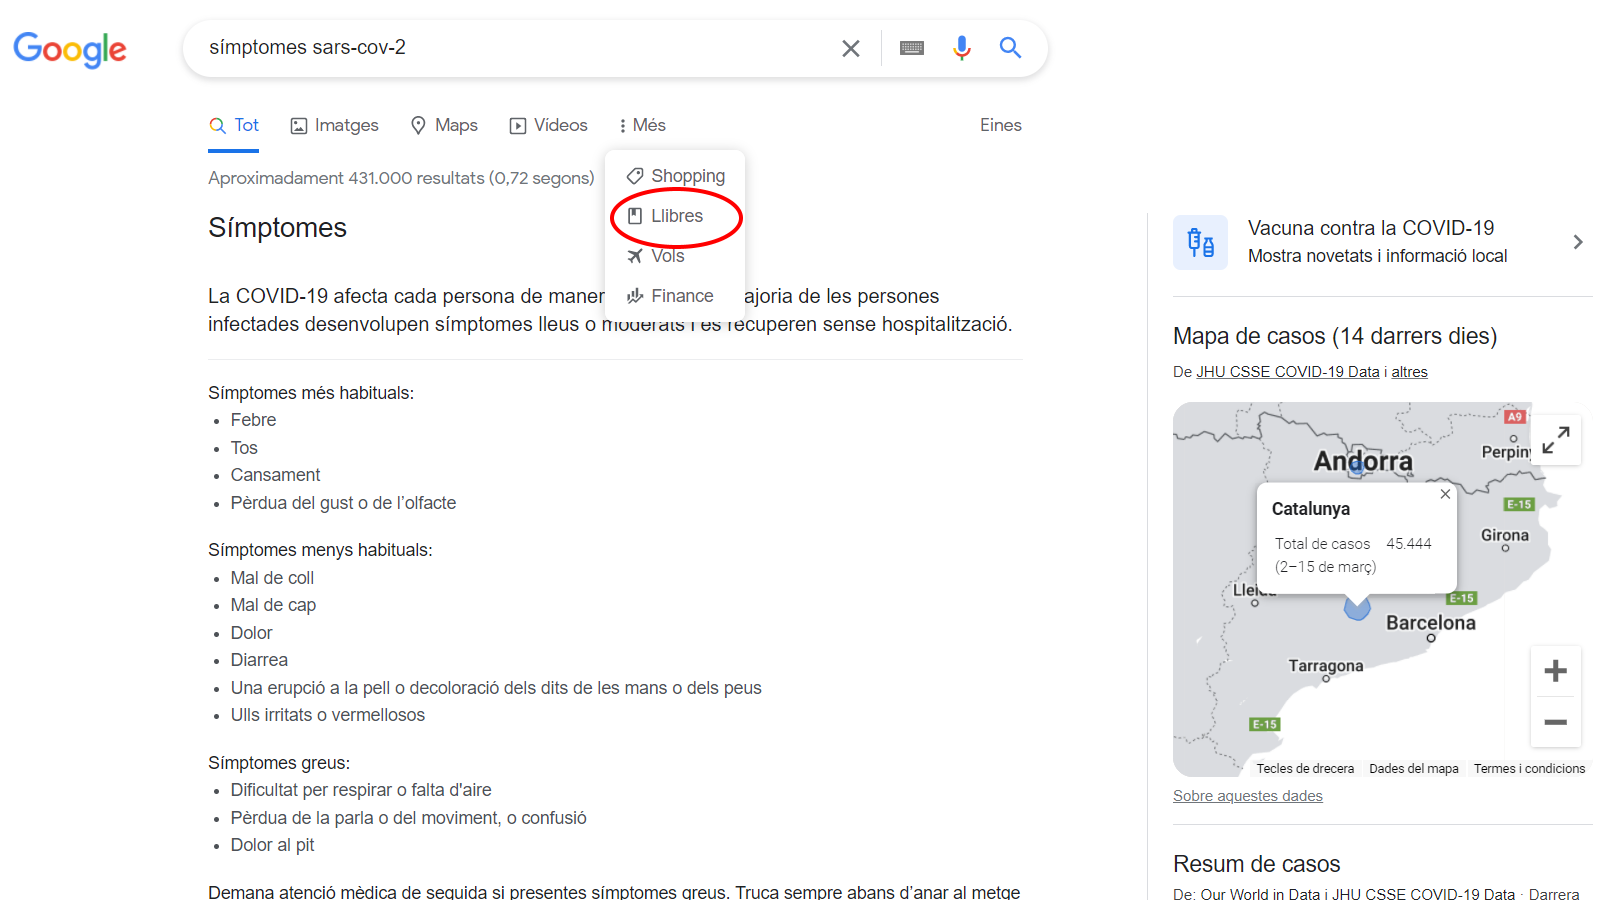Click the Sobre aquestes dades link
This screenshot has height=900, width=1600.
click(1247, 796)
